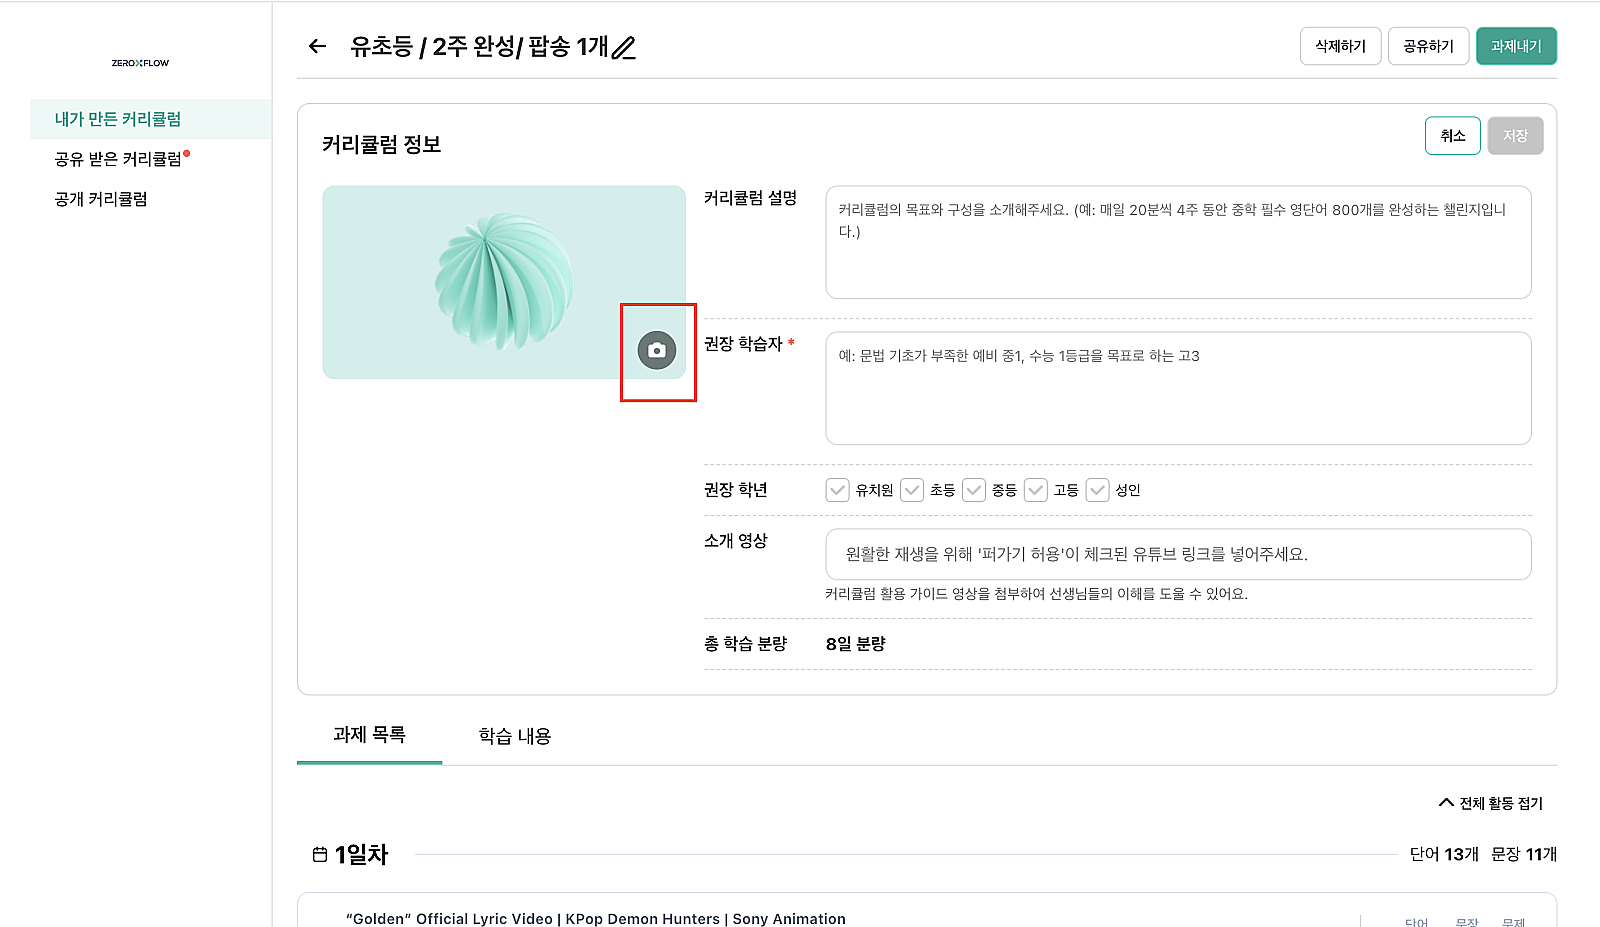Edit the curriculum title with pencil icon

[x=625, y=47]
